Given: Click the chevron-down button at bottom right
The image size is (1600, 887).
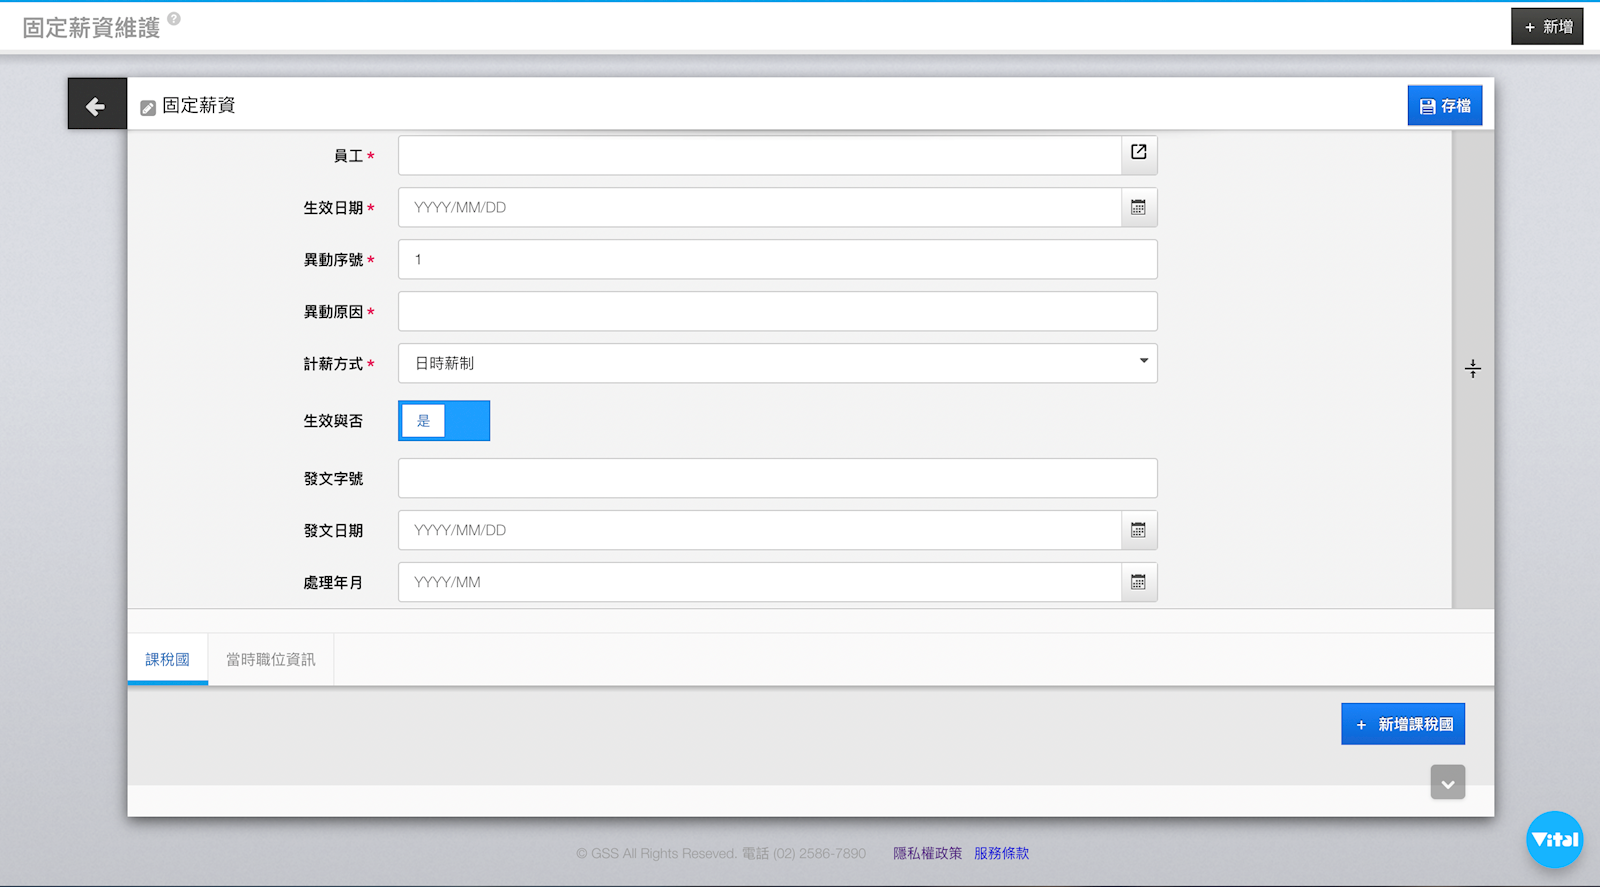Looking at the screenshot, I should tap(1447, 783).
